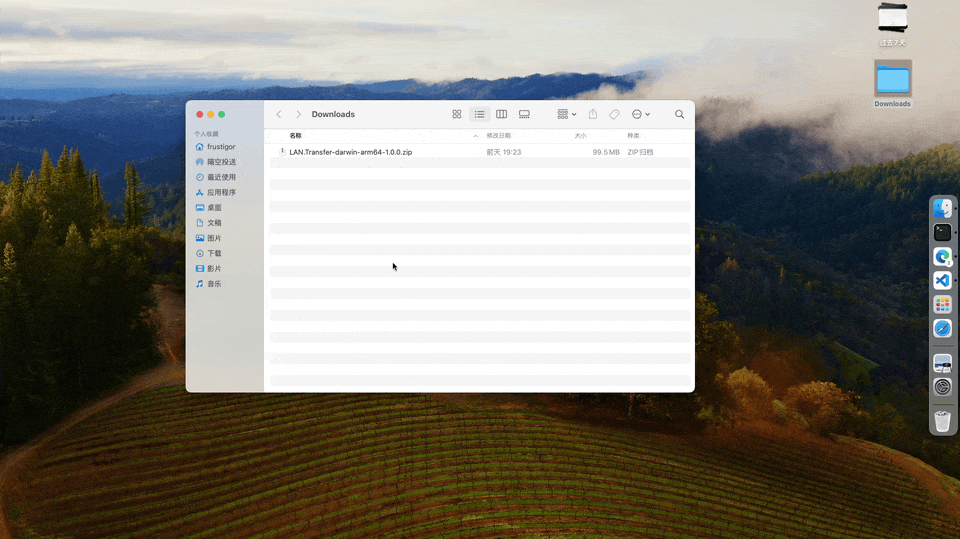Go back in Finder navigation
The width and height of the screenshot is (960, 539).
pyautogui.click(x=279, y=115)
